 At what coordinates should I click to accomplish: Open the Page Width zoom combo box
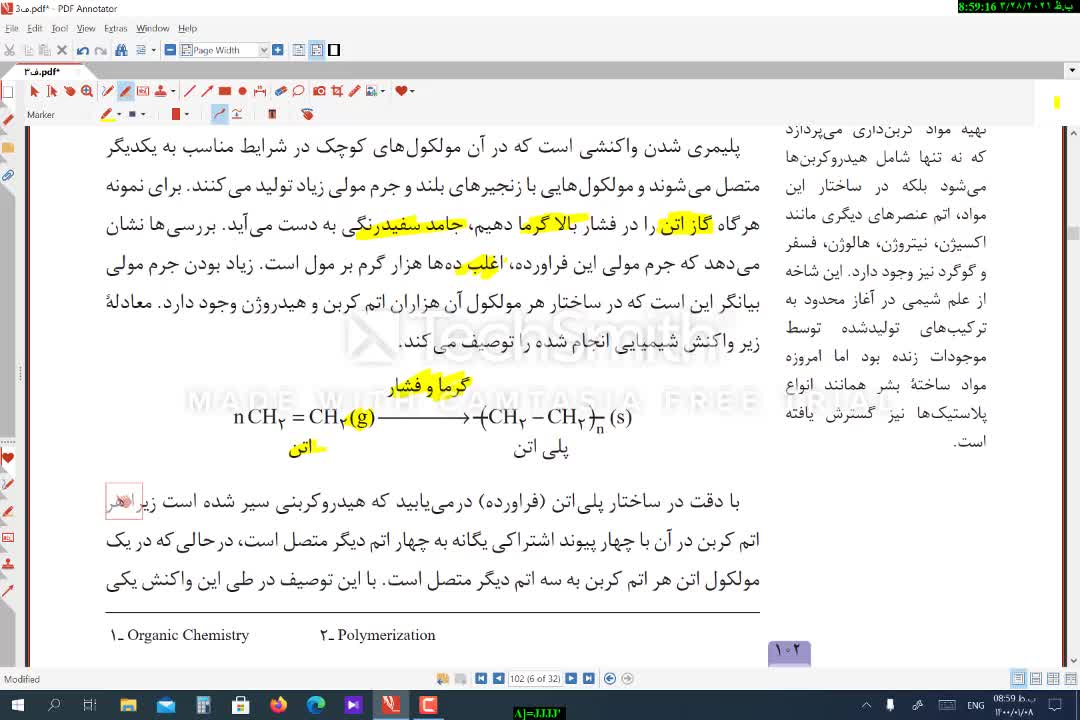(224, 50)
